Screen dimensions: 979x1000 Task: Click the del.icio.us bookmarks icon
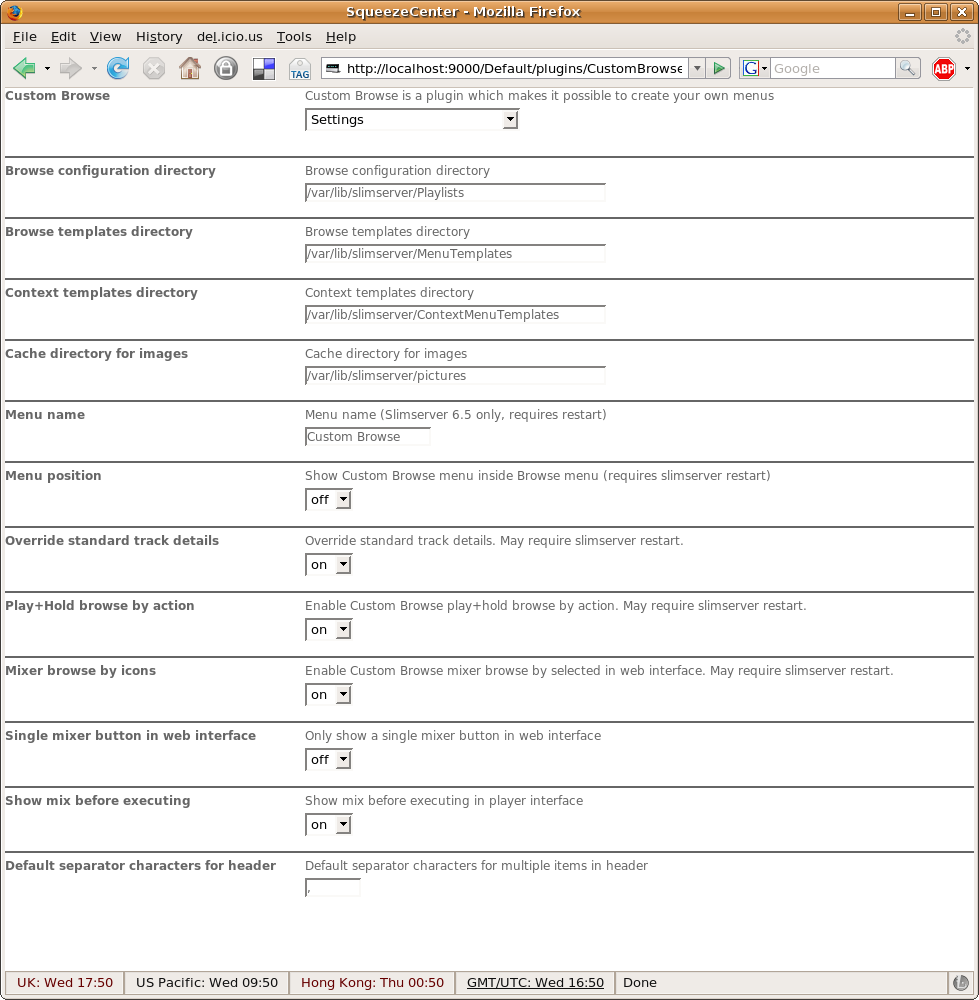263,68
